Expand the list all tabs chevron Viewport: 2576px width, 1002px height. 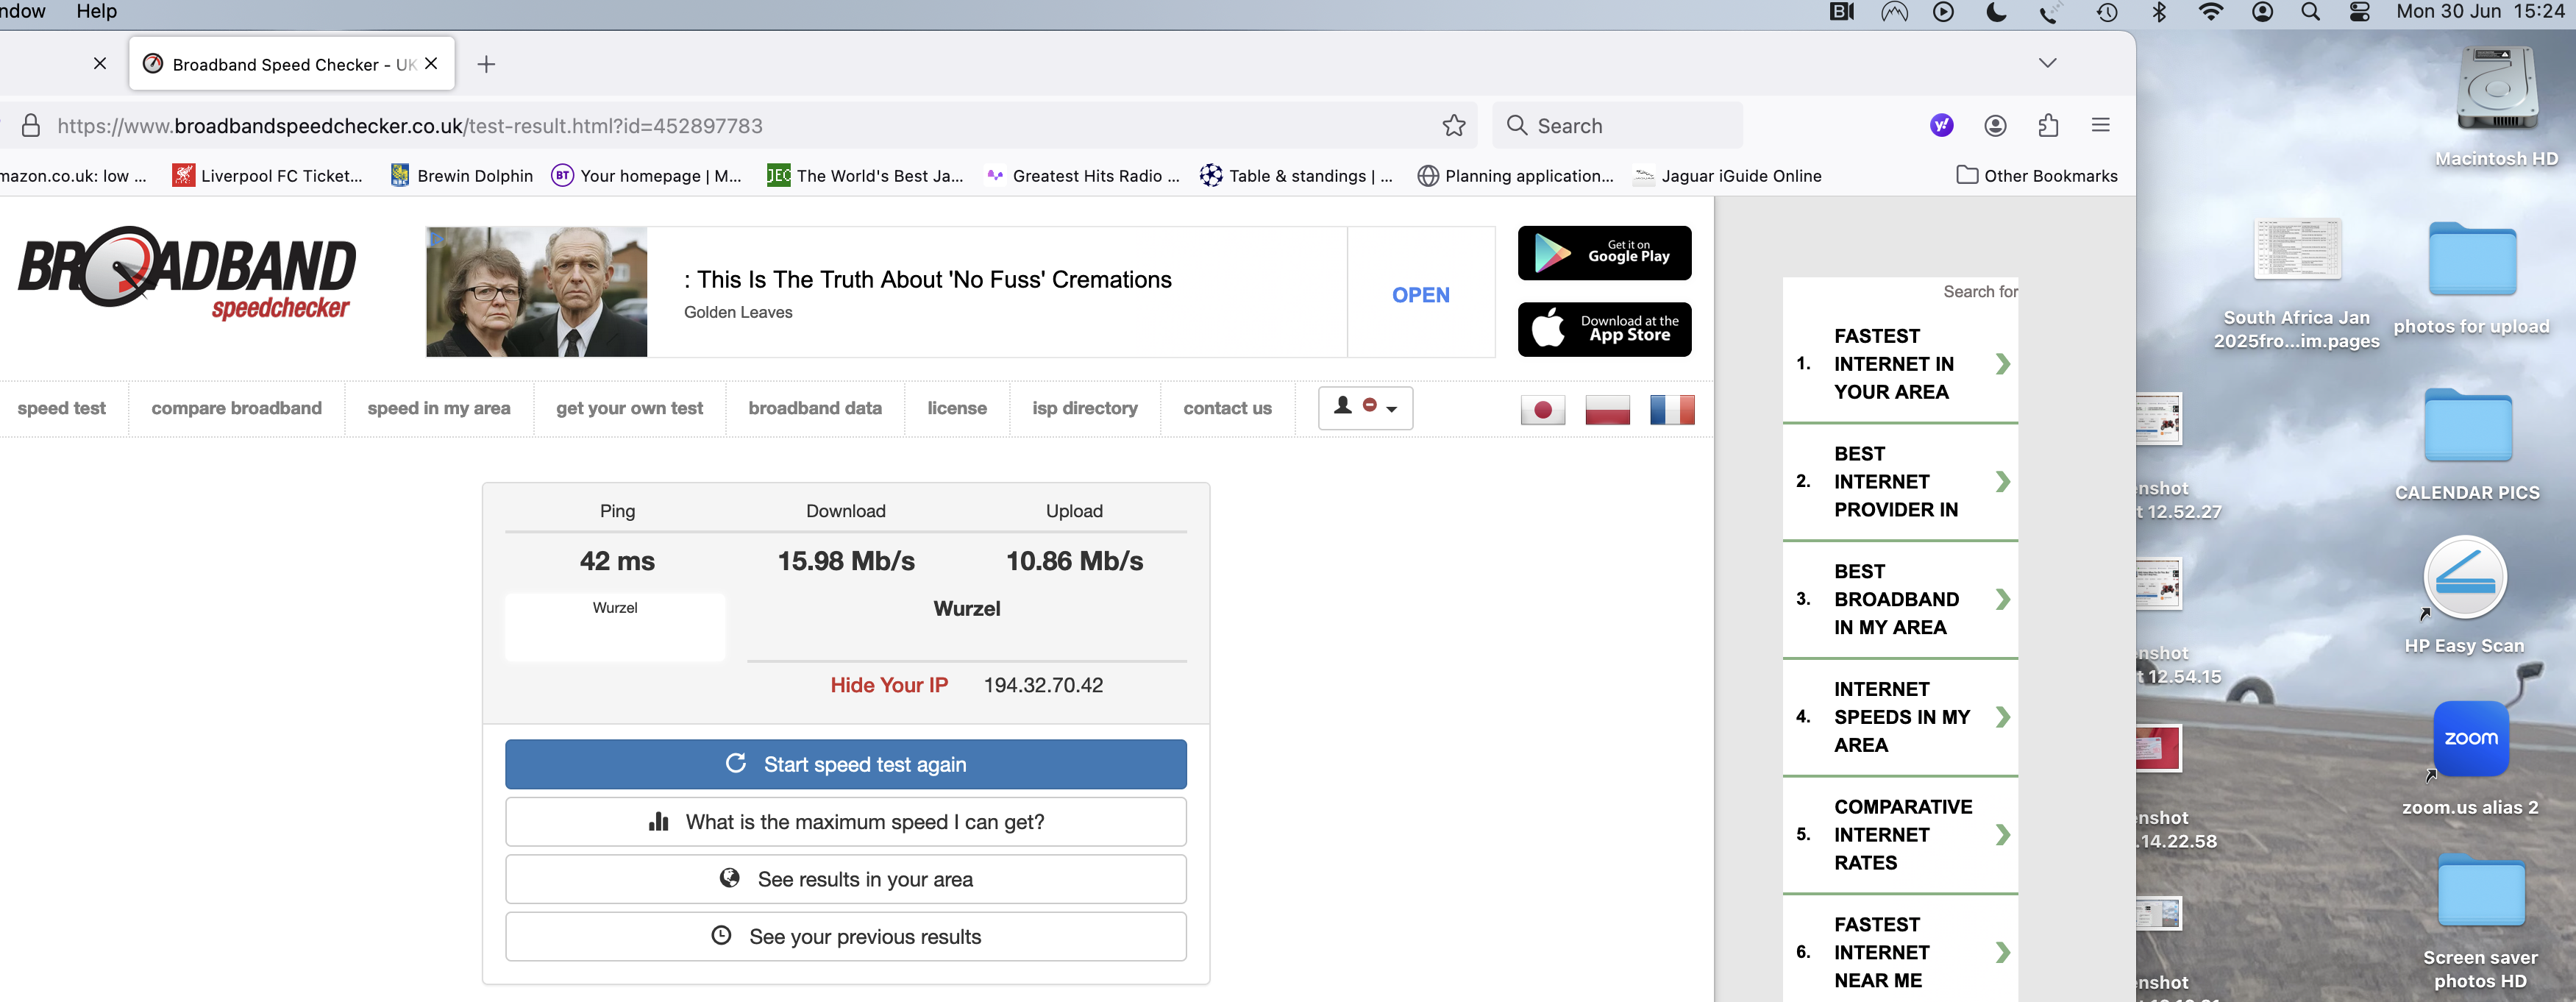[2047, 63]
